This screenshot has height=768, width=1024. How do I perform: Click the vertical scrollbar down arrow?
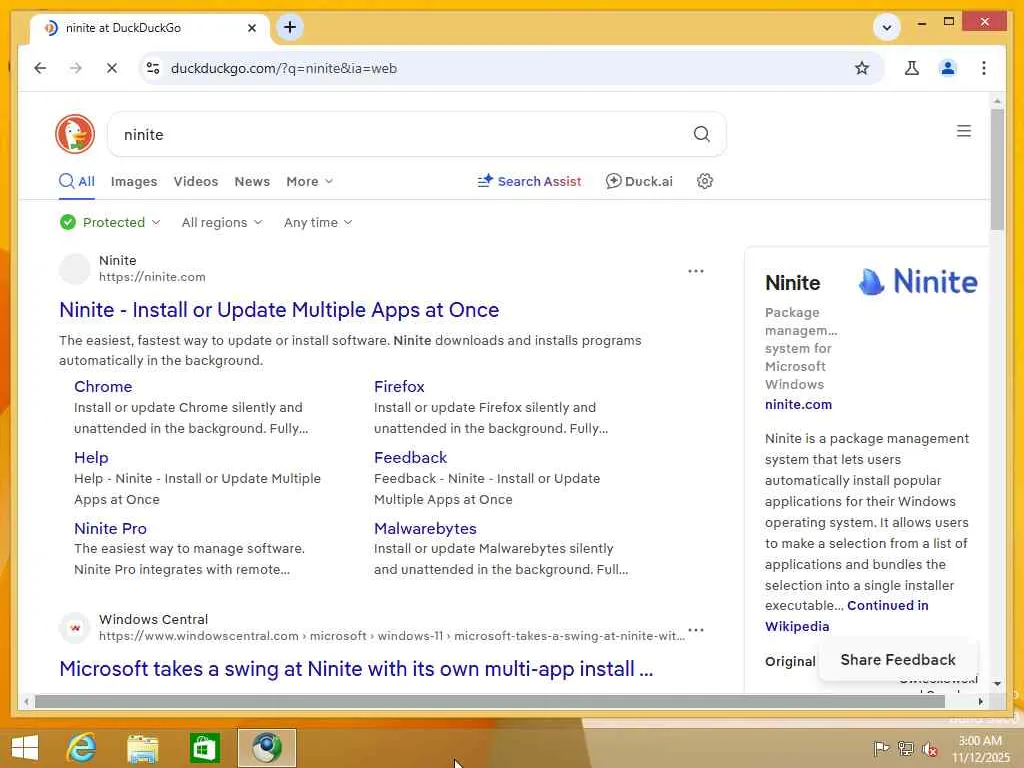point(997,684)
